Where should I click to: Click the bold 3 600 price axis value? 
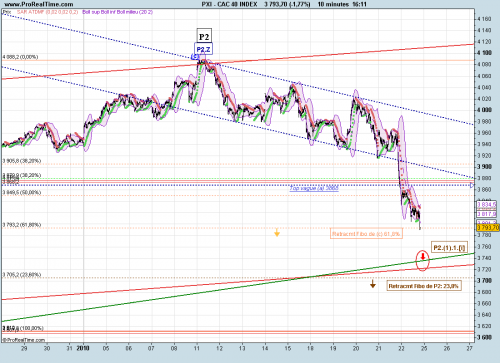(484, 337)
